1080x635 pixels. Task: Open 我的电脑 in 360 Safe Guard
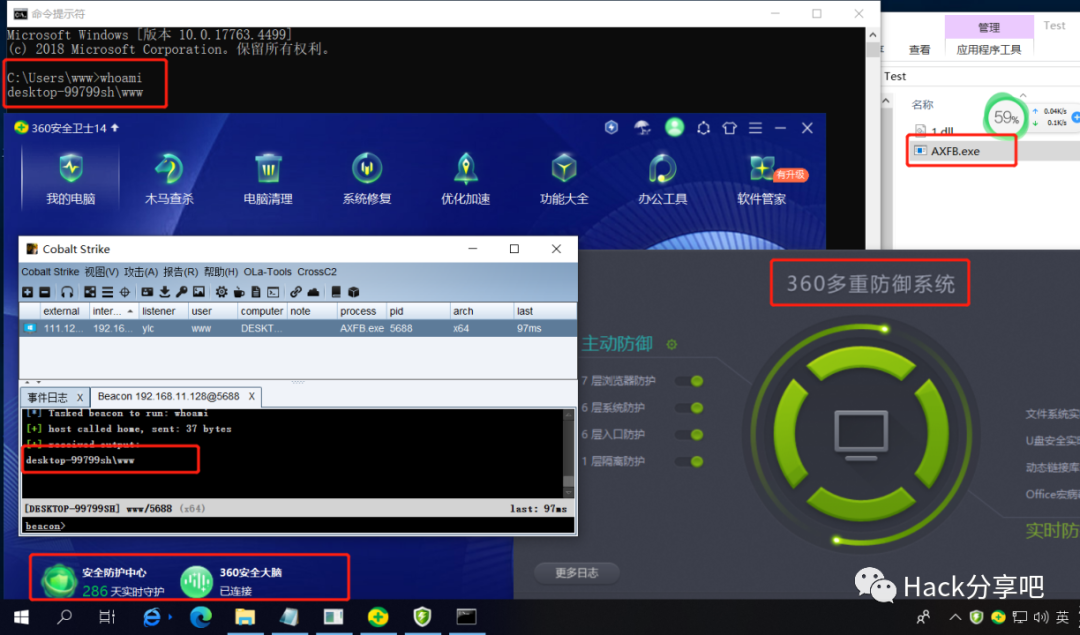70,178
